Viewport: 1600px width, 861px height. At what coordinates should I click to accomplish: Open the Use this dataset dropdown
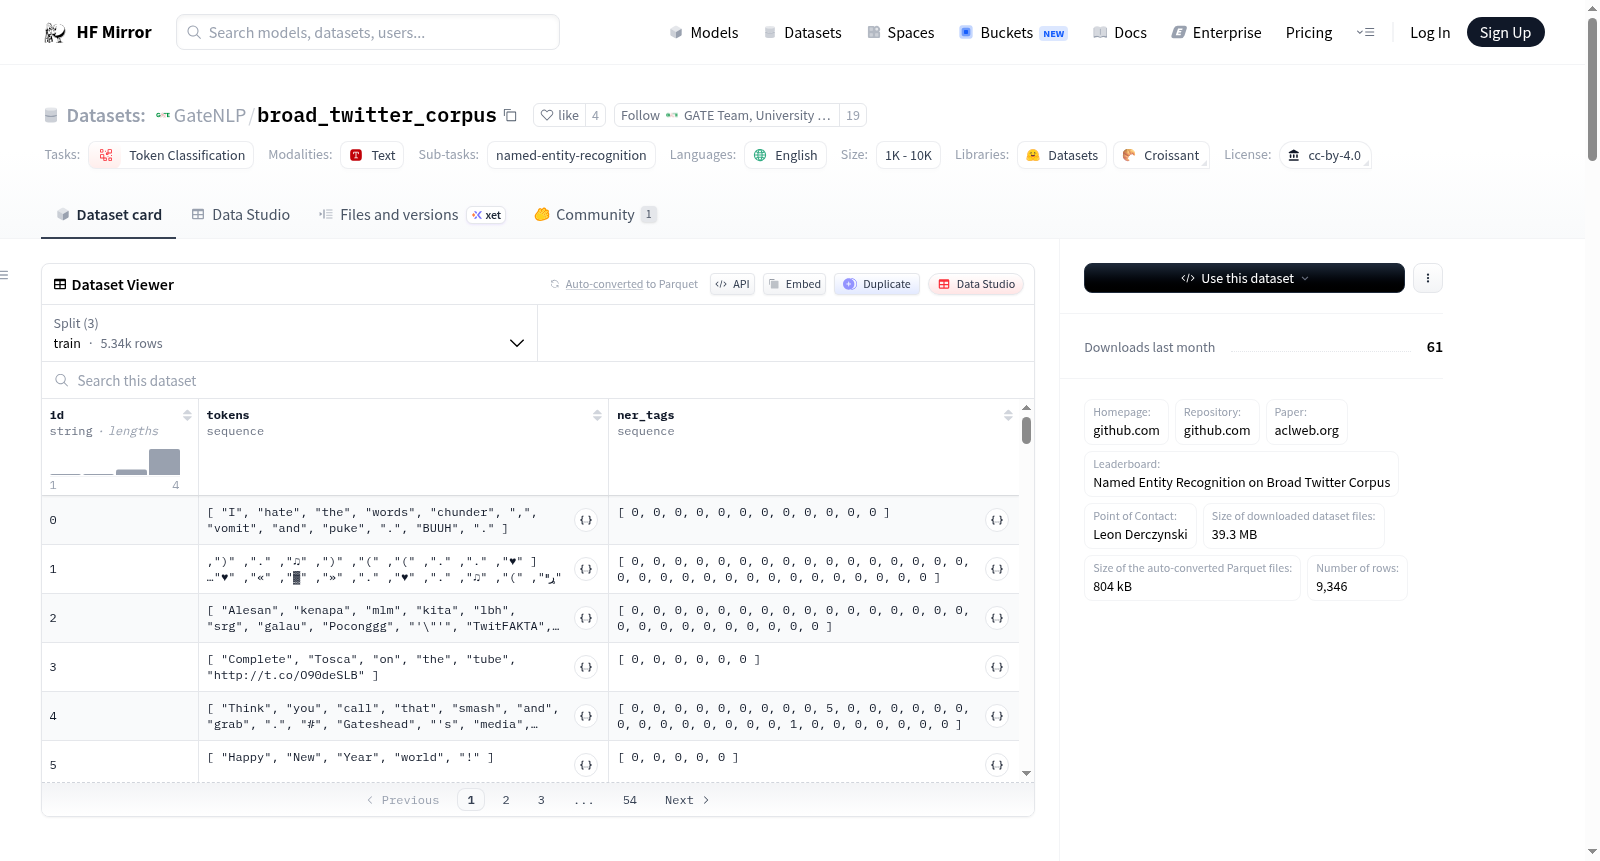(1244, 278)
